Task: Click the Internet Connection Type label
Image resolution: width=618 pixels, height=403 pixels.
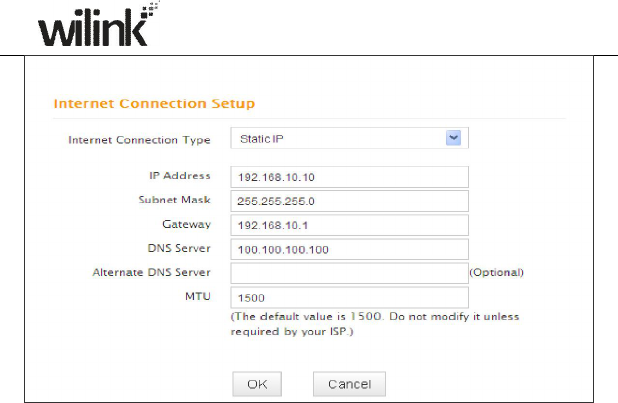Action: click(140, 139)
